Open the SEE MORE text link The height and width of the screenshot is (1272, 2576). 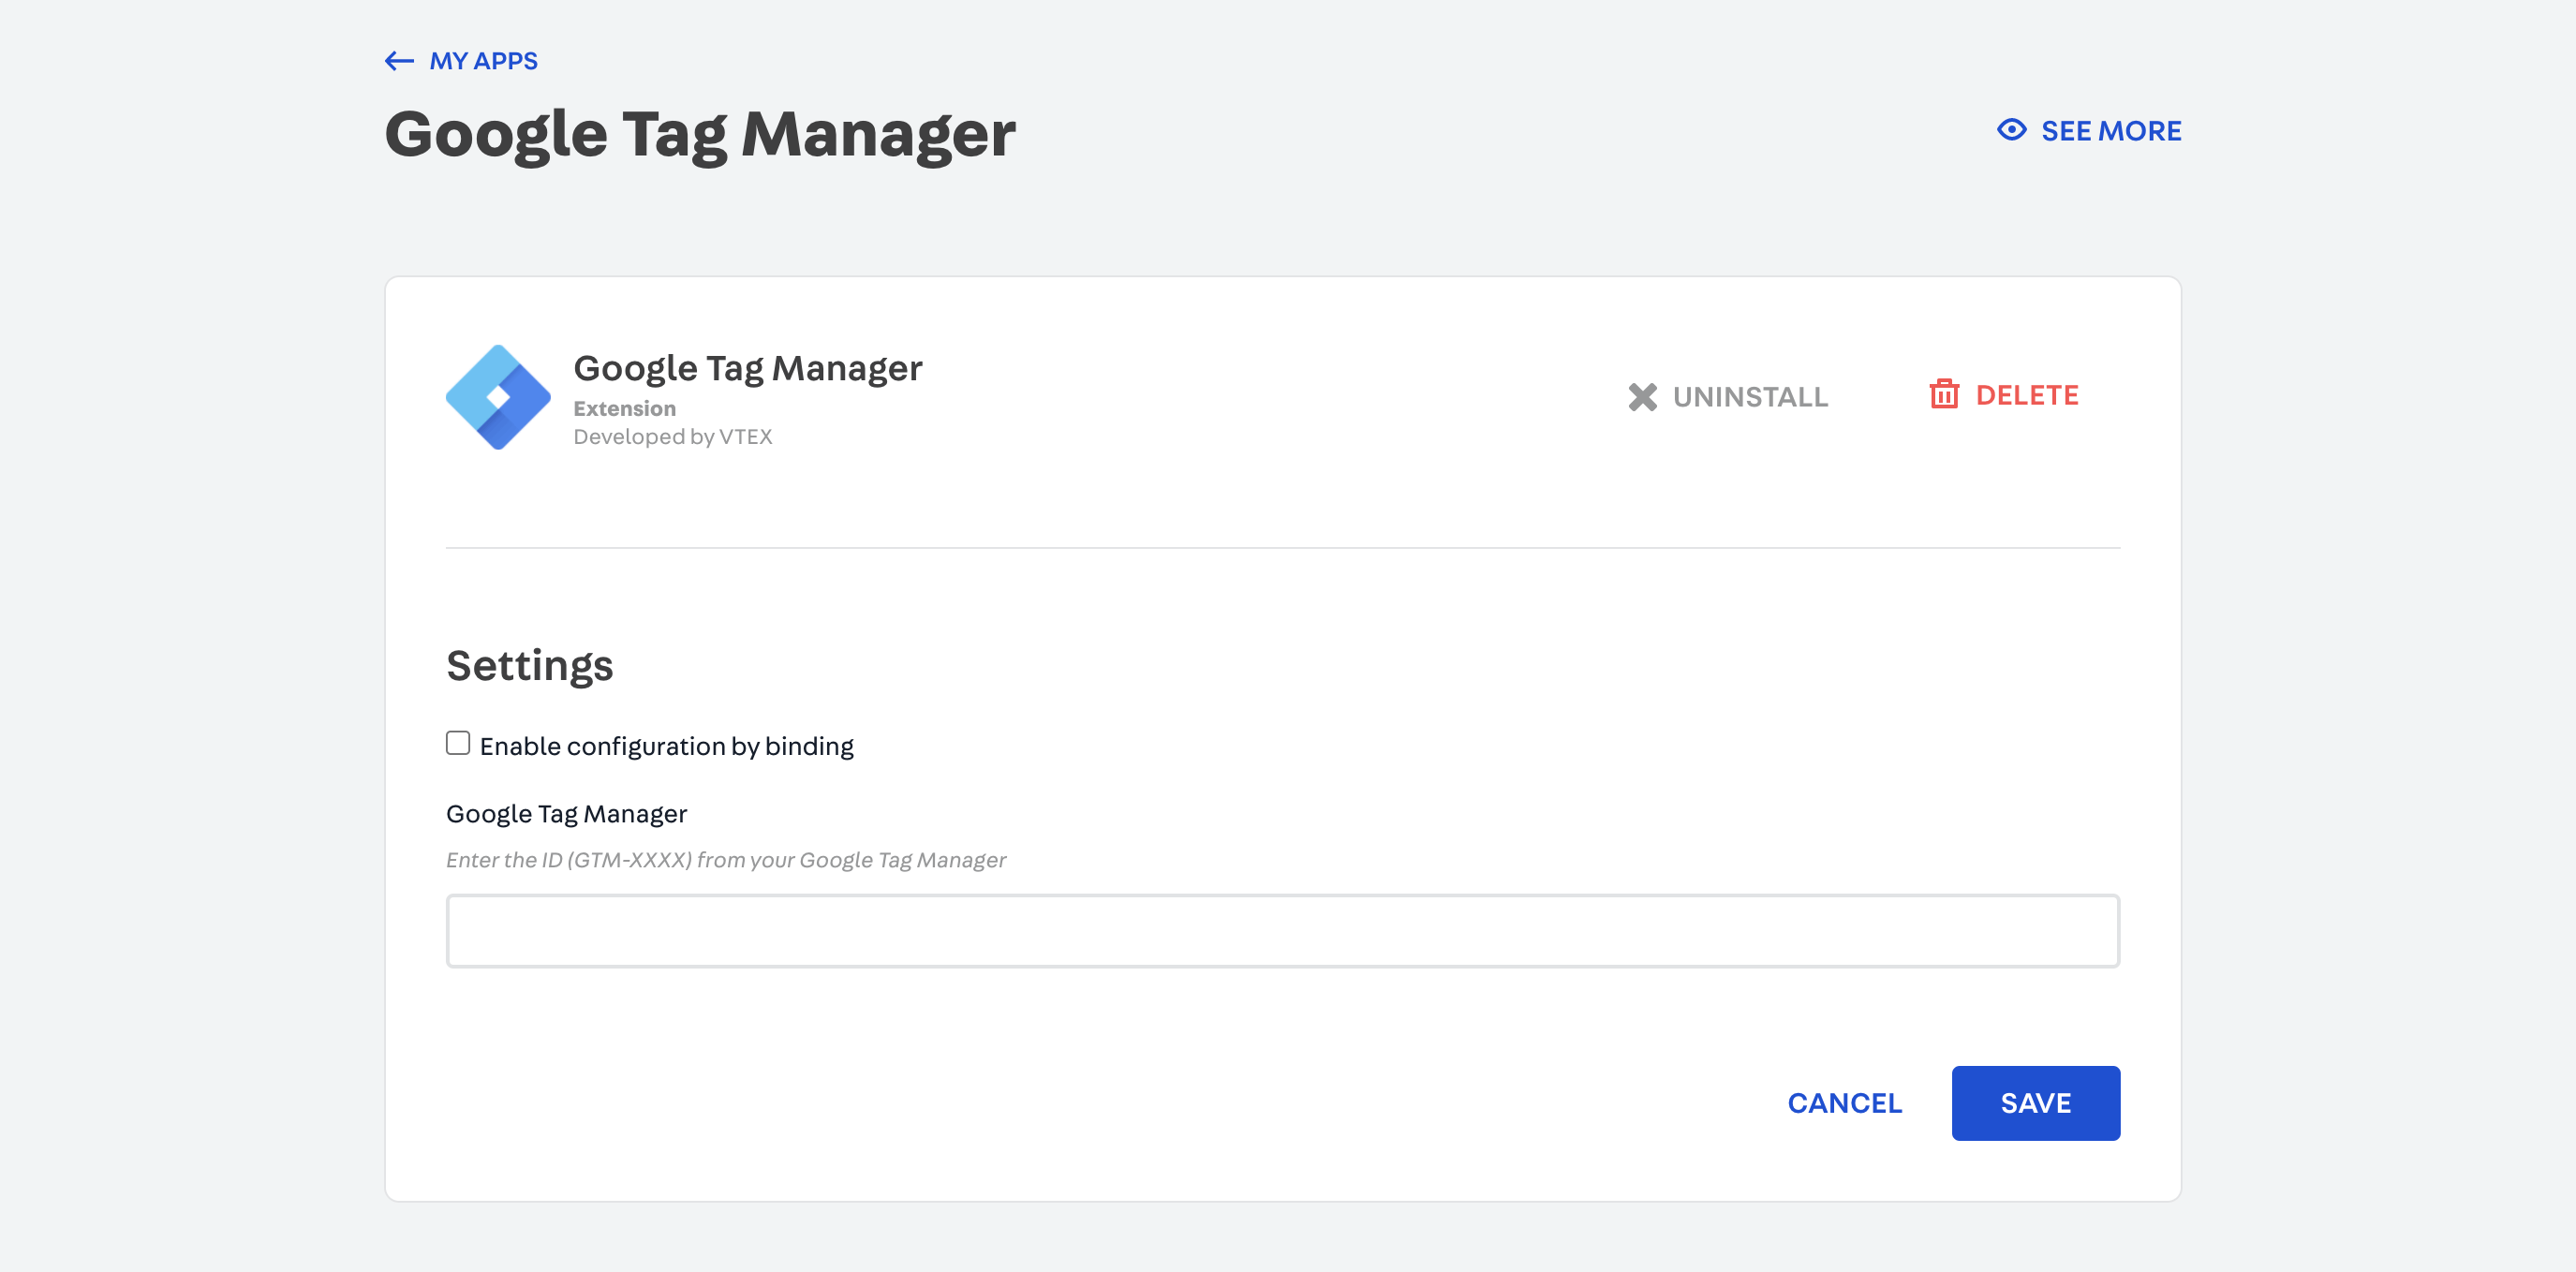click(2110, 131)
